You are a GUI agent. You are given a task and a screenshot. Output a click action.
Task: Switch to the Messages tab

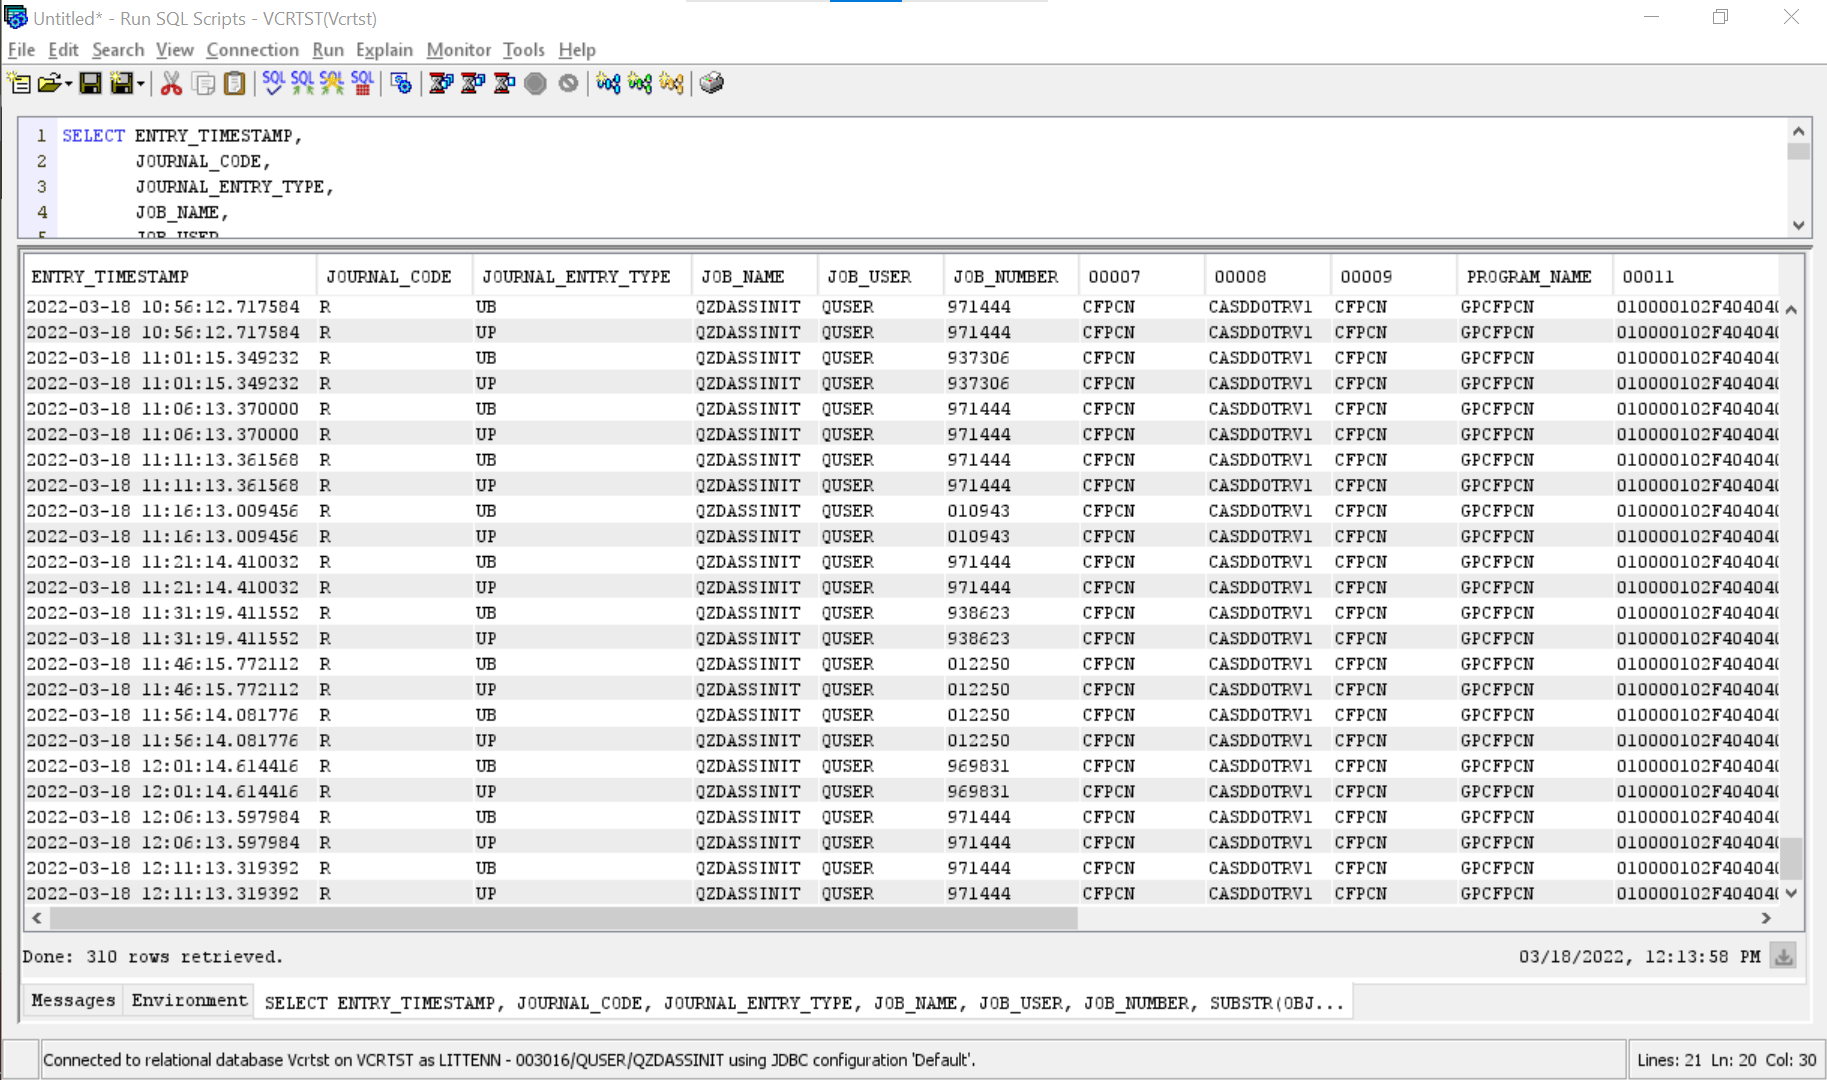(x=71, y=1000)
